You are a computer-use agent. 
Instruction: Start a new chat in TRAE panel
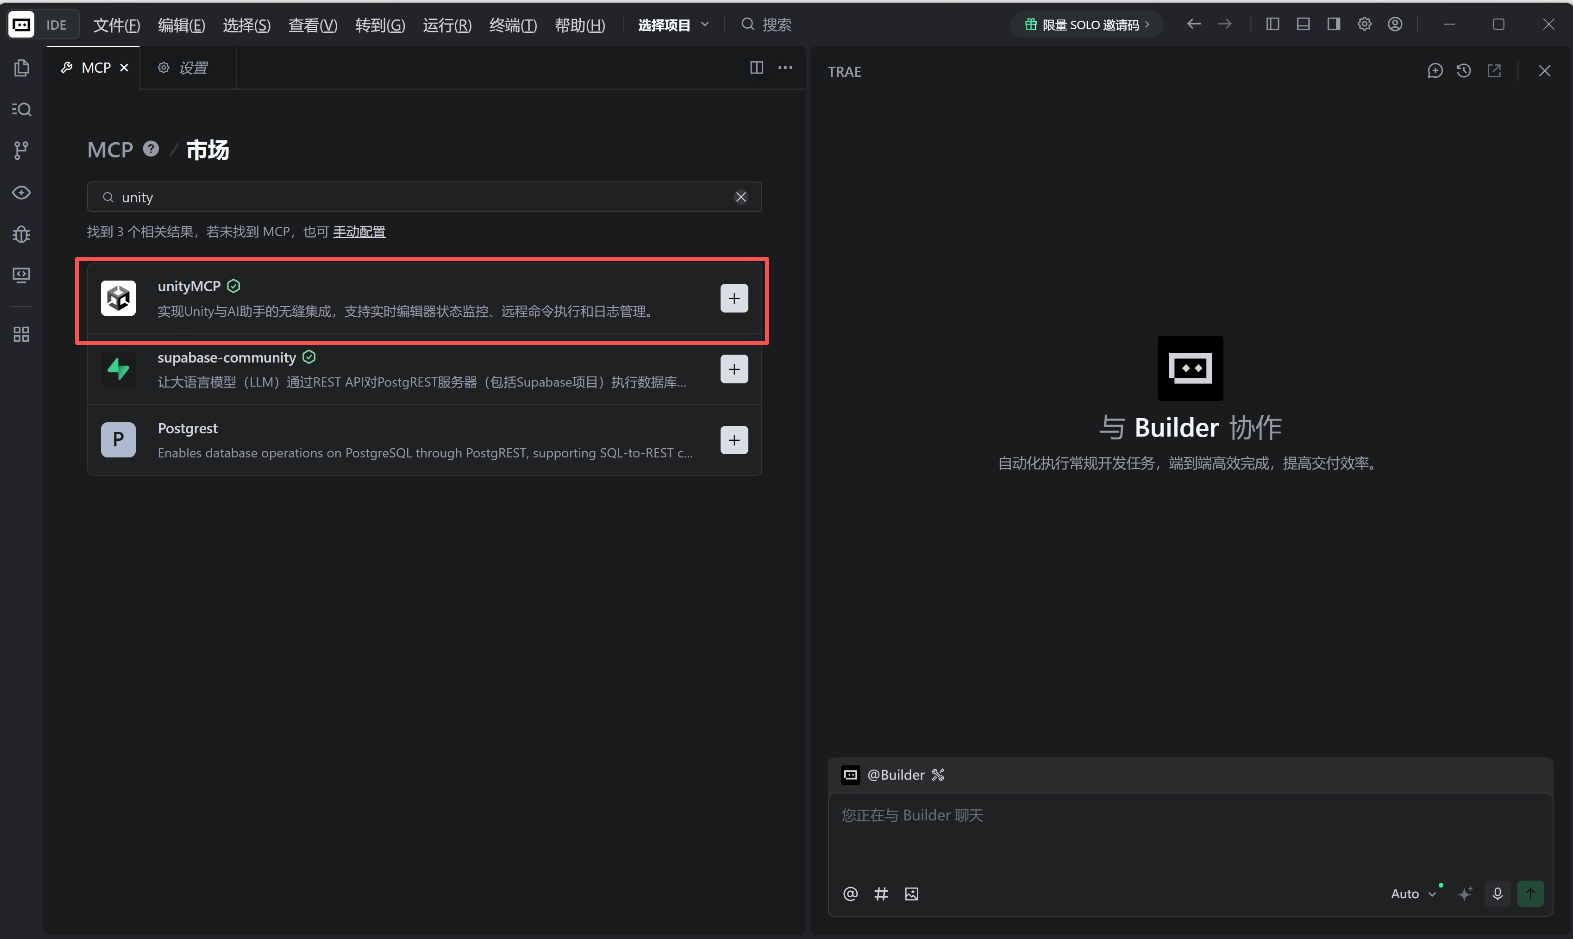point(1435,71)
